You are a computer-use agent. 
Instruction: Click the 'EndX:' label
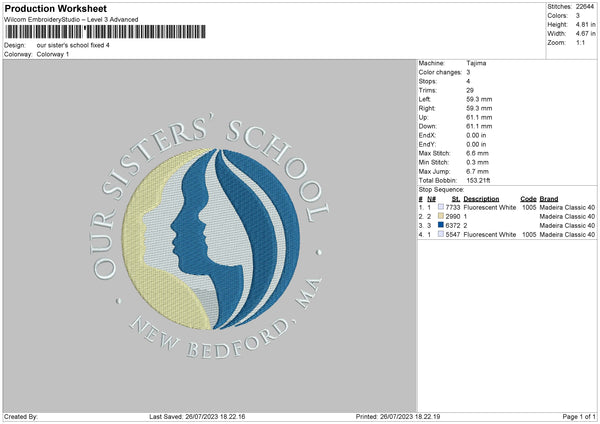tap(427, 135)
